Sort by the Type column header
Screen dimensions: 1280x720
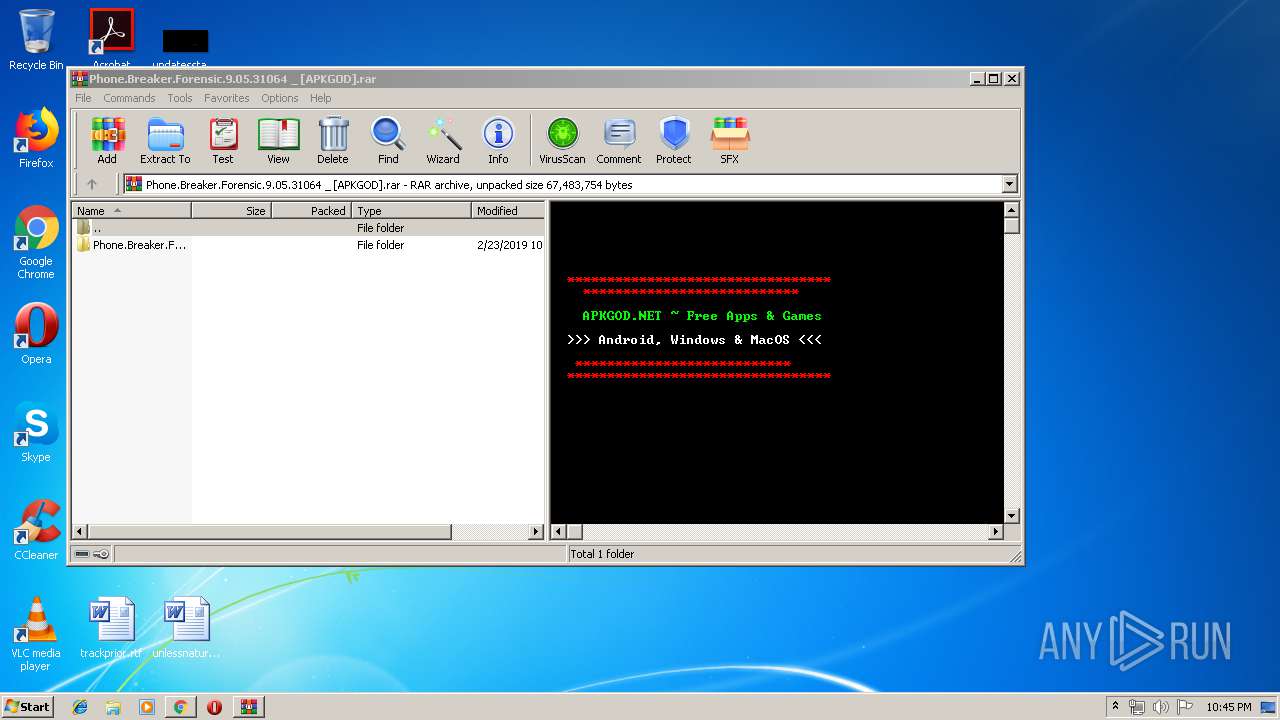(x=411, y=211)
